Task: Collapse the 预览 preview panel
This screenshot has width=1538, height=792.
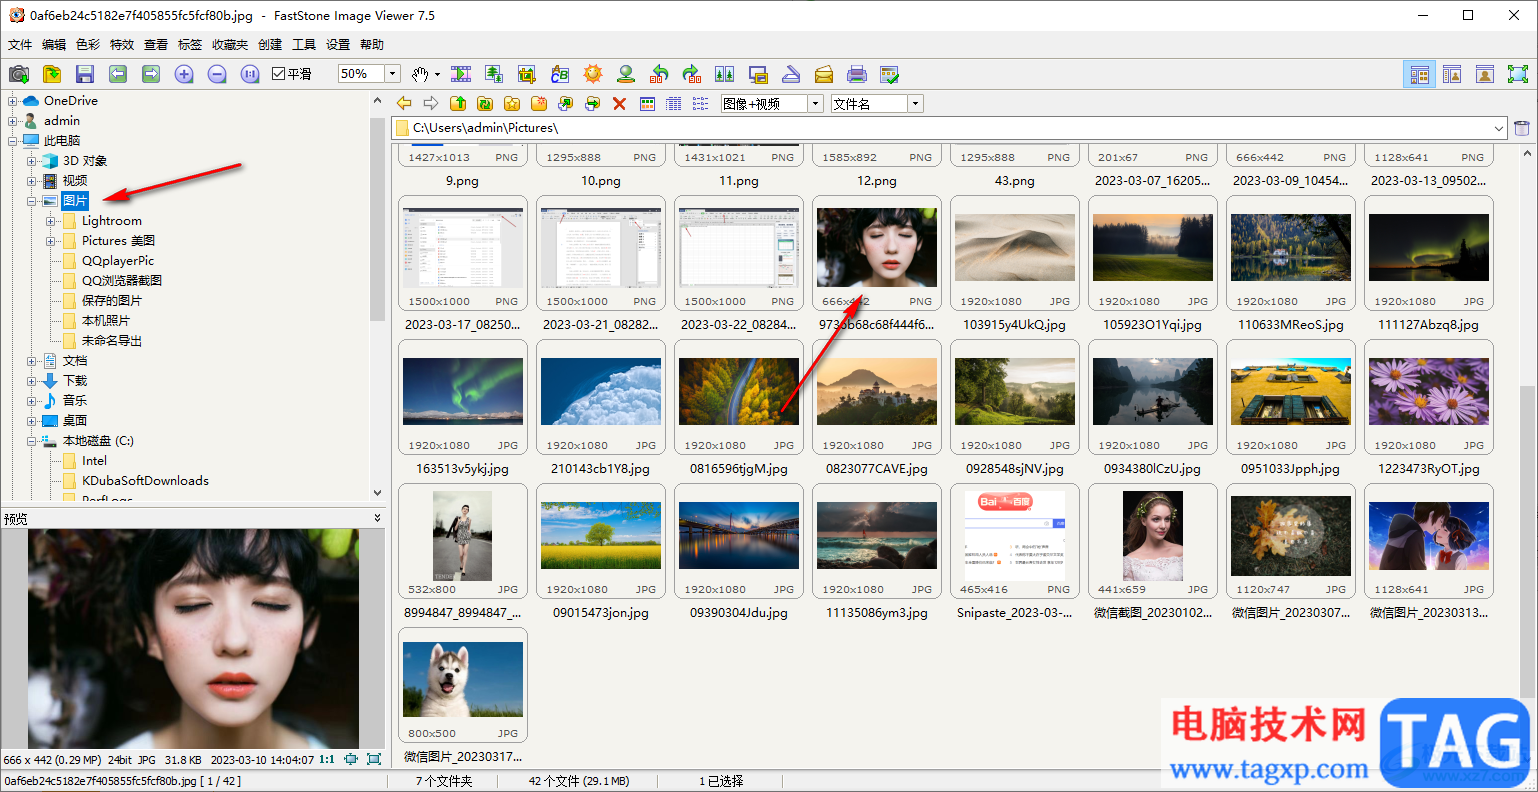Action: (377, 518)
